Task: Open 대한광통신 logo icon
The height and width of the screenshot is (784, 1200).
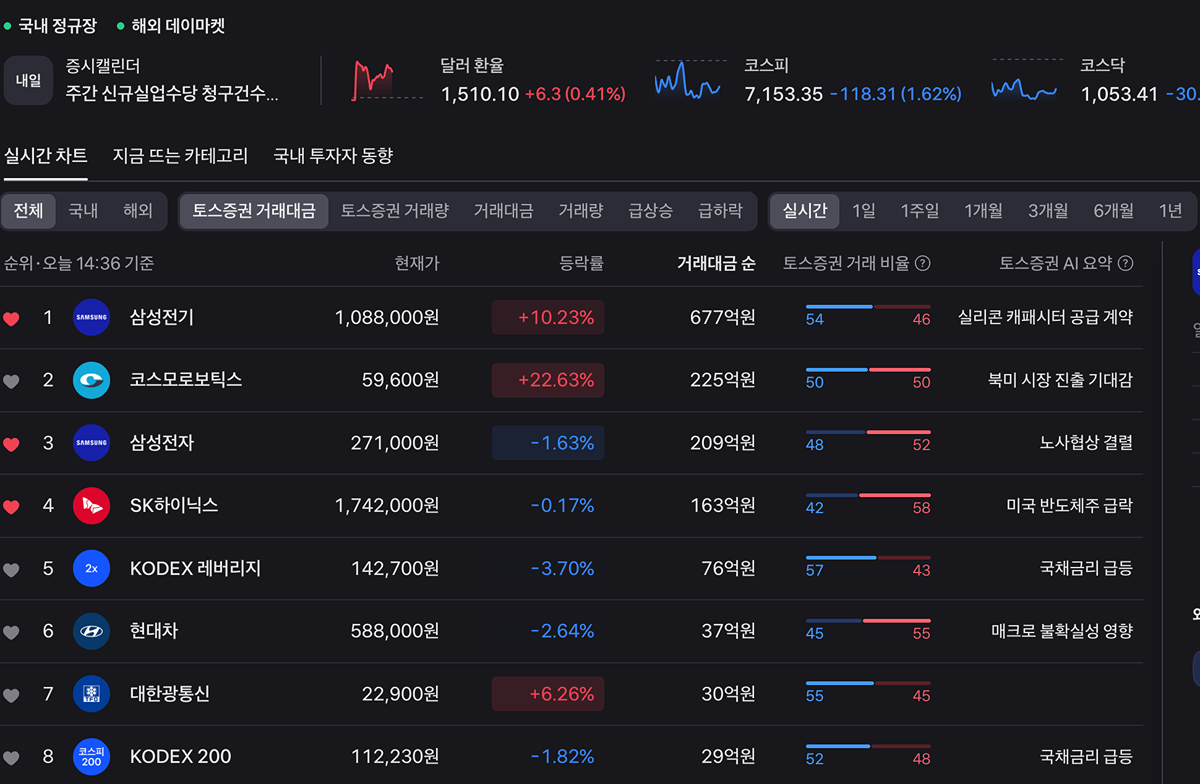Action: 91,694
